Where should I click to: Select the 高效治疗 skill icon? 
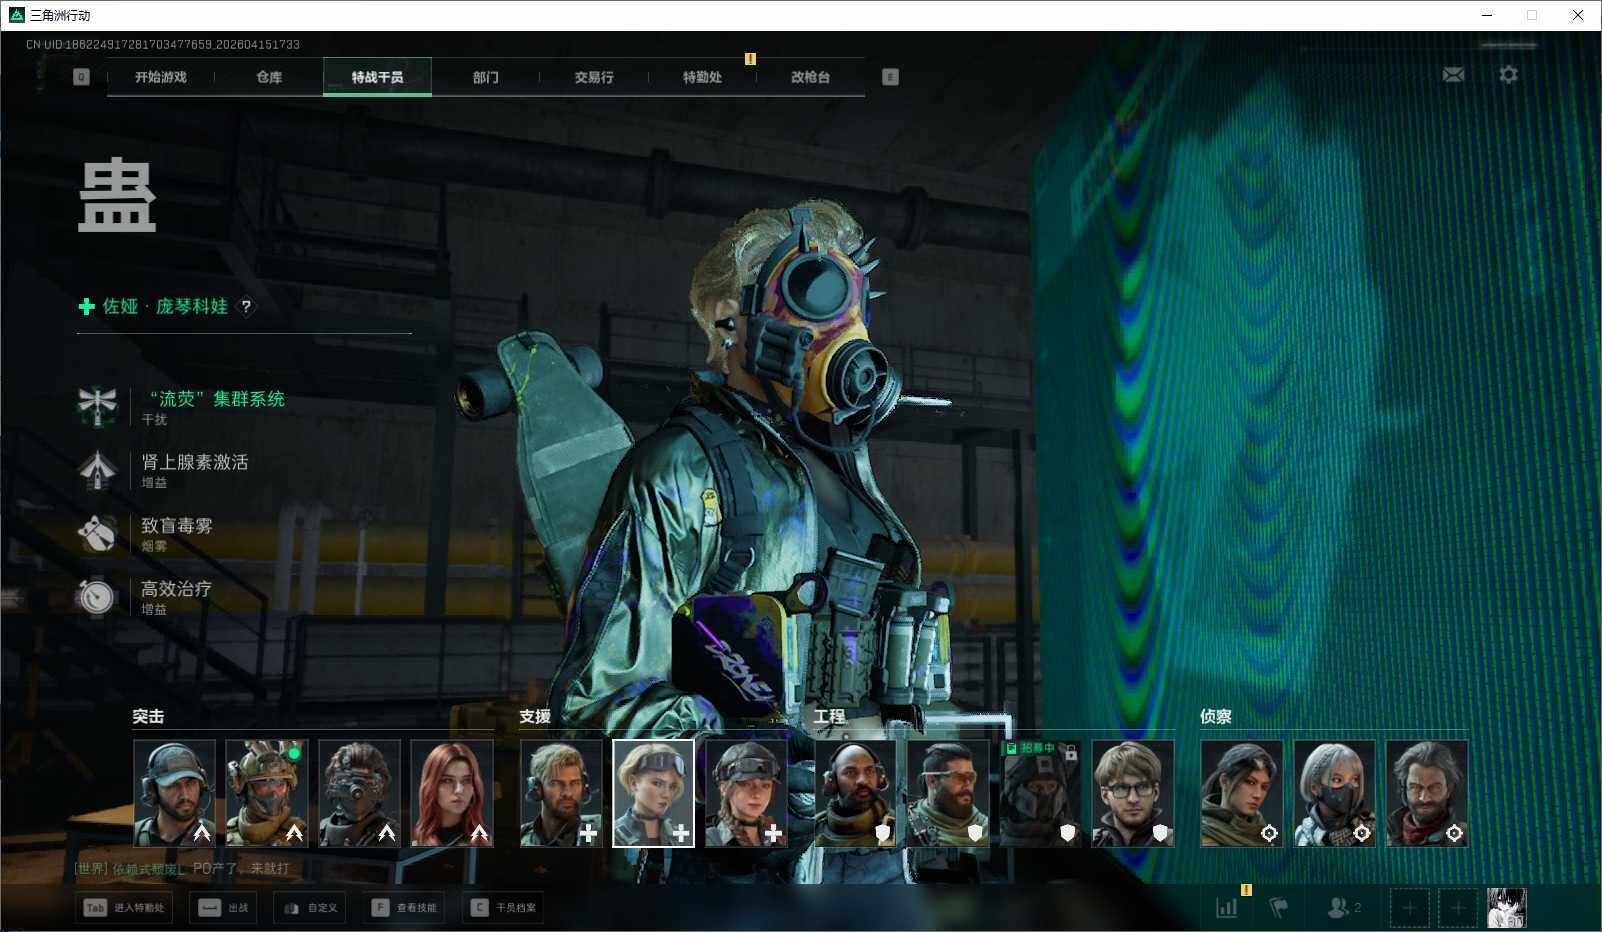tap(97, 596)
